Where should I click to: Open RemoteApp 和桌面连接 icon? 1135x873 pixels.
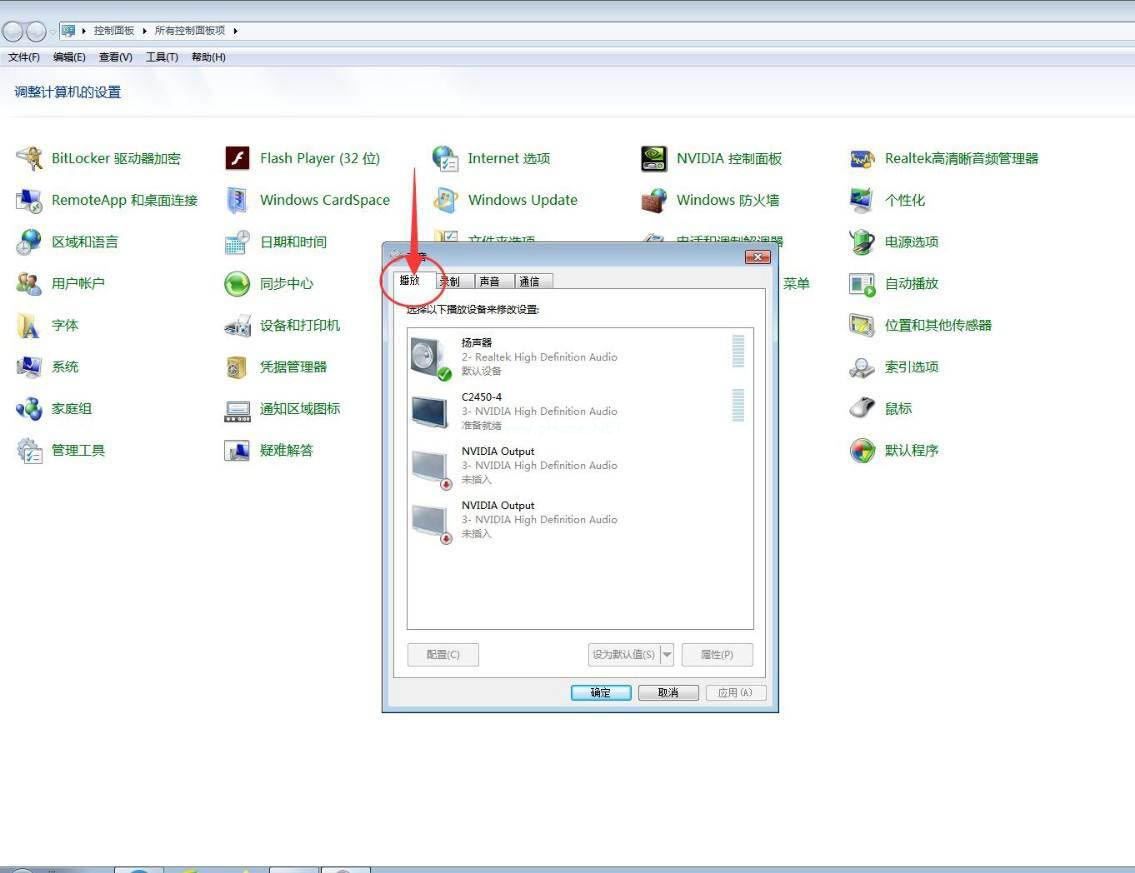coord(30,200)
